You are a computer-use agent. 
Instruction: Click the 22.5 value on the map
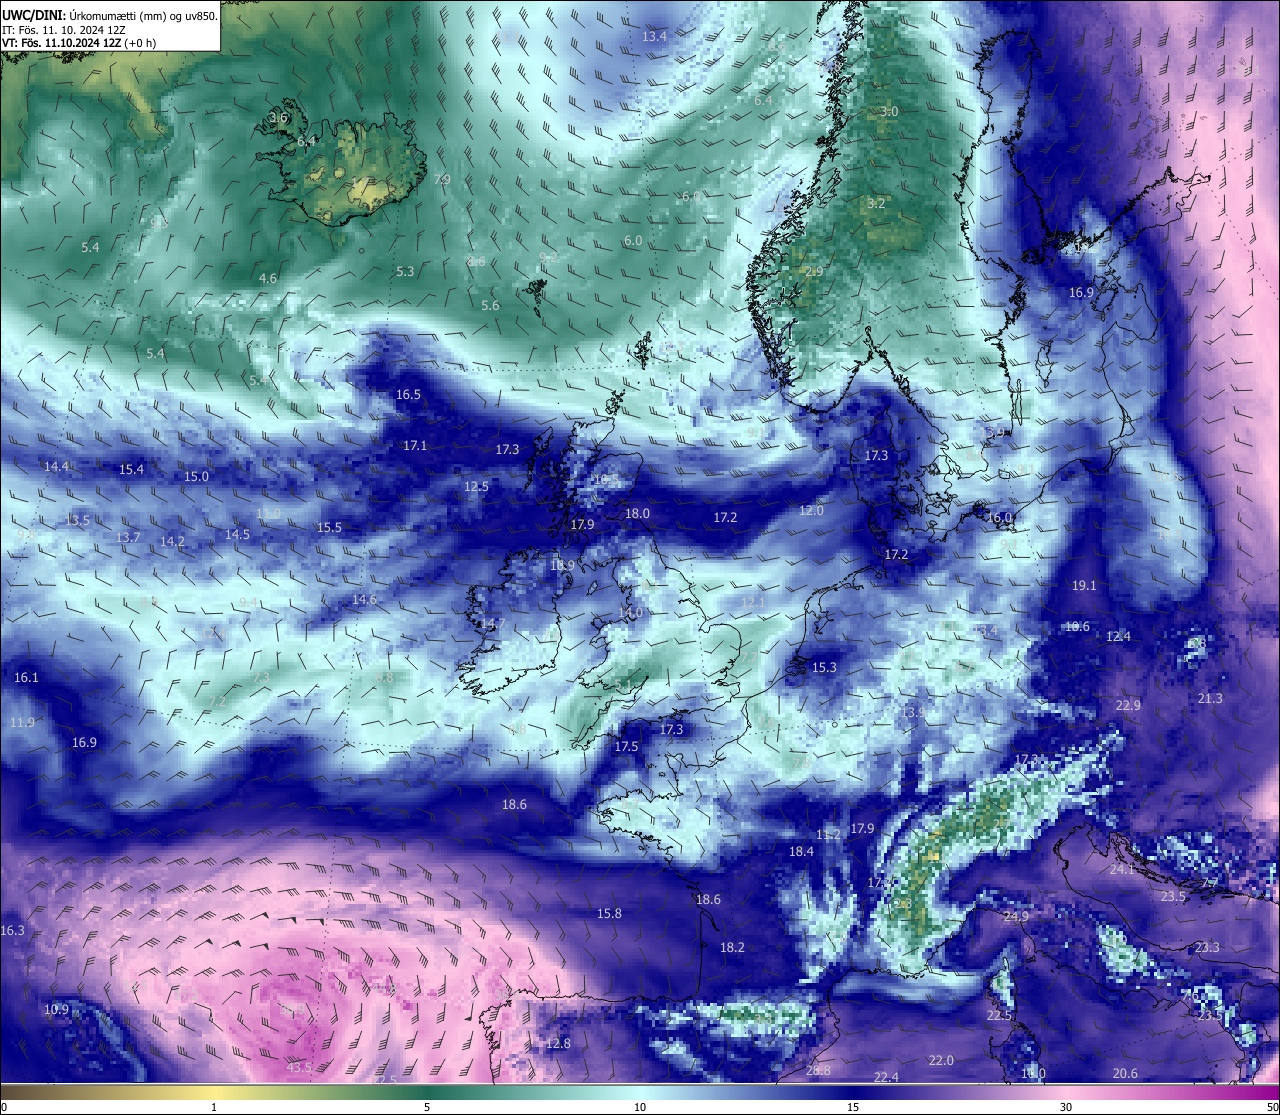coord(999,1015)
